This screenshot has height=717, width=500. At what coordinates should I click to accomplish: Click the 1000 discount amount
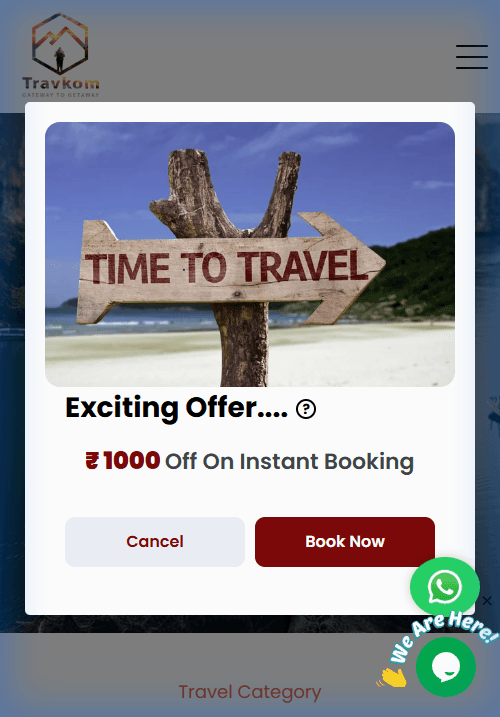132,460
